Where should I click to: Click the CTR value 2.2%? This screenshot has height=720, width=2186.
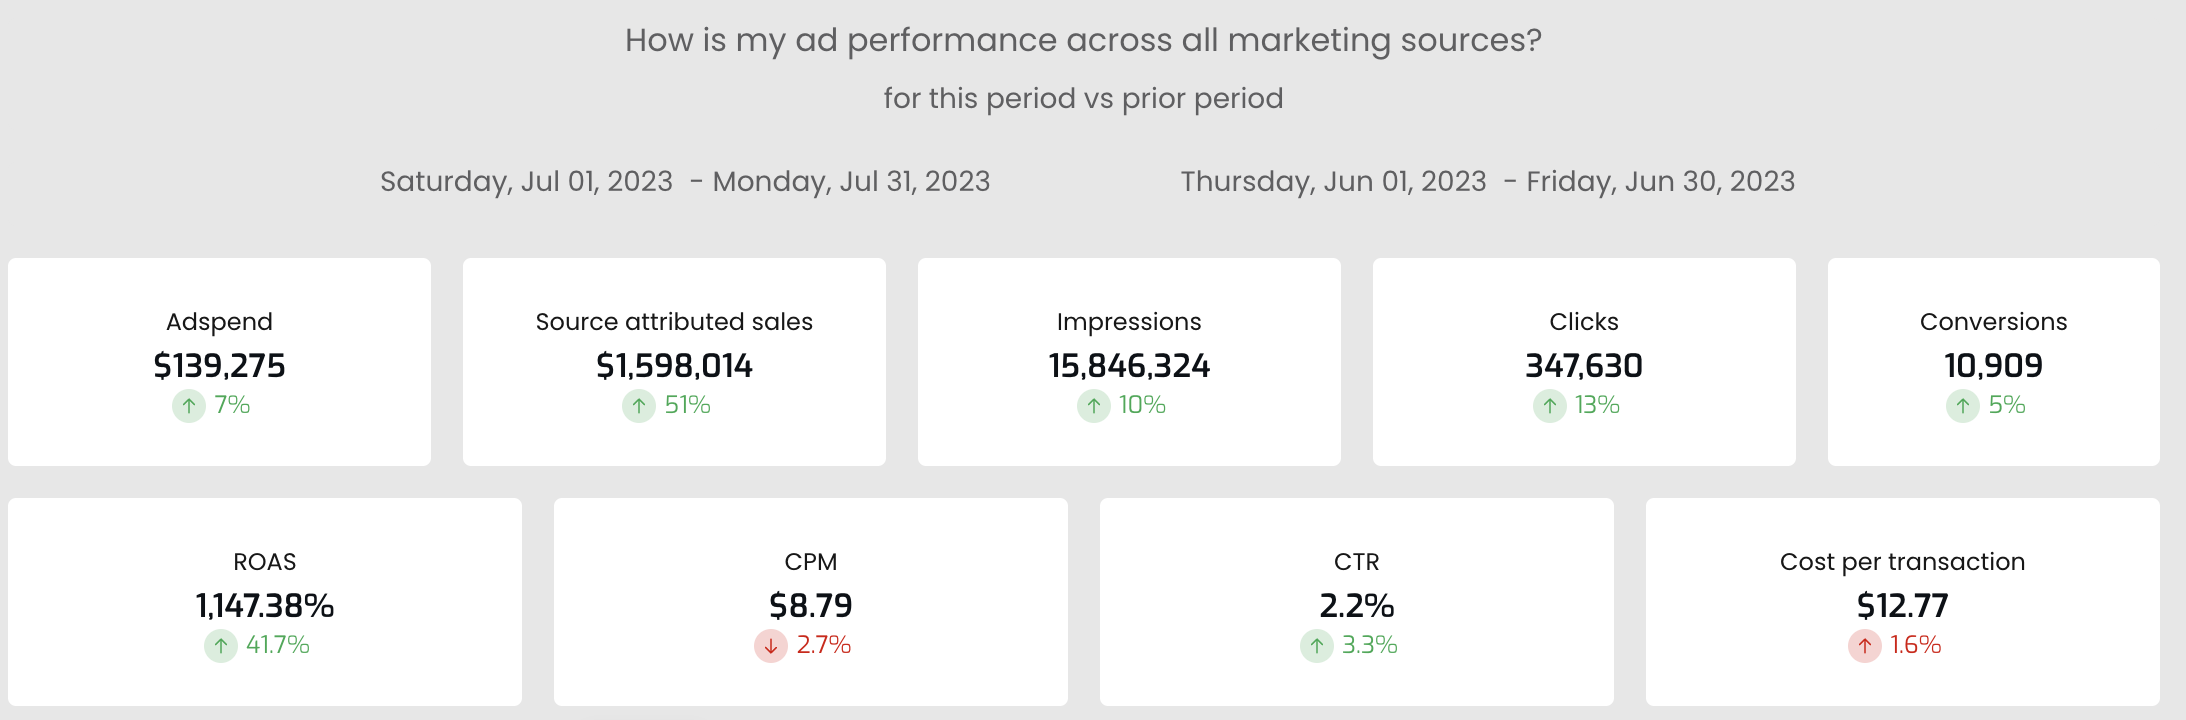(1357, 606)
